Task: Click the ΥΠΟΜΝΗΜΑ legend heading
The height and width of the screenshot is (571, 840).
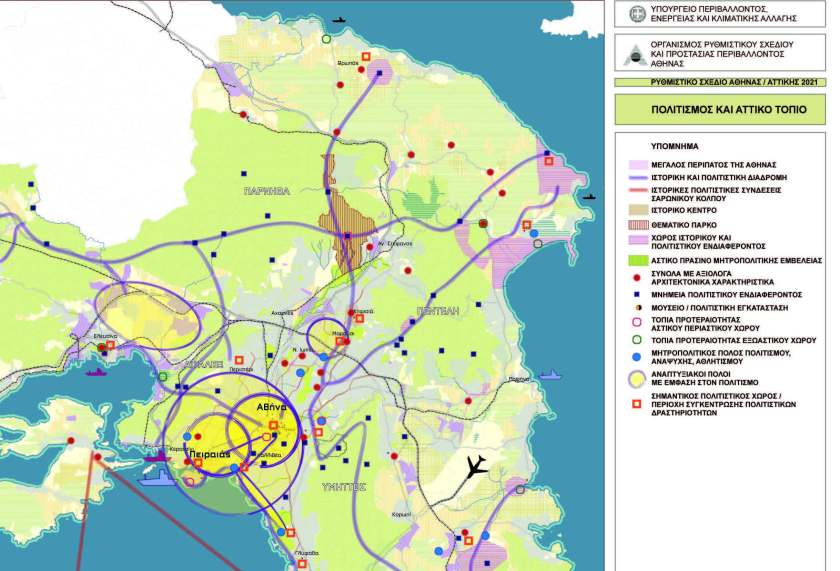Action: 675,146
